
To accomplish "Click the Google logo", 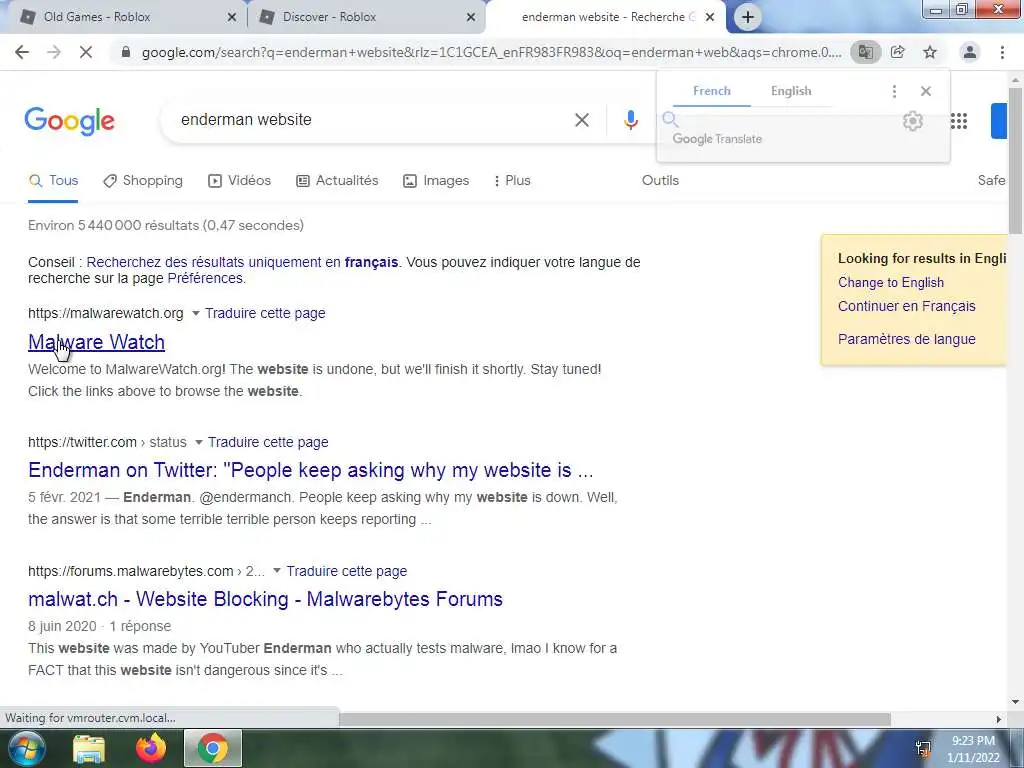I will pyautogui.click(x=69, y=121).
